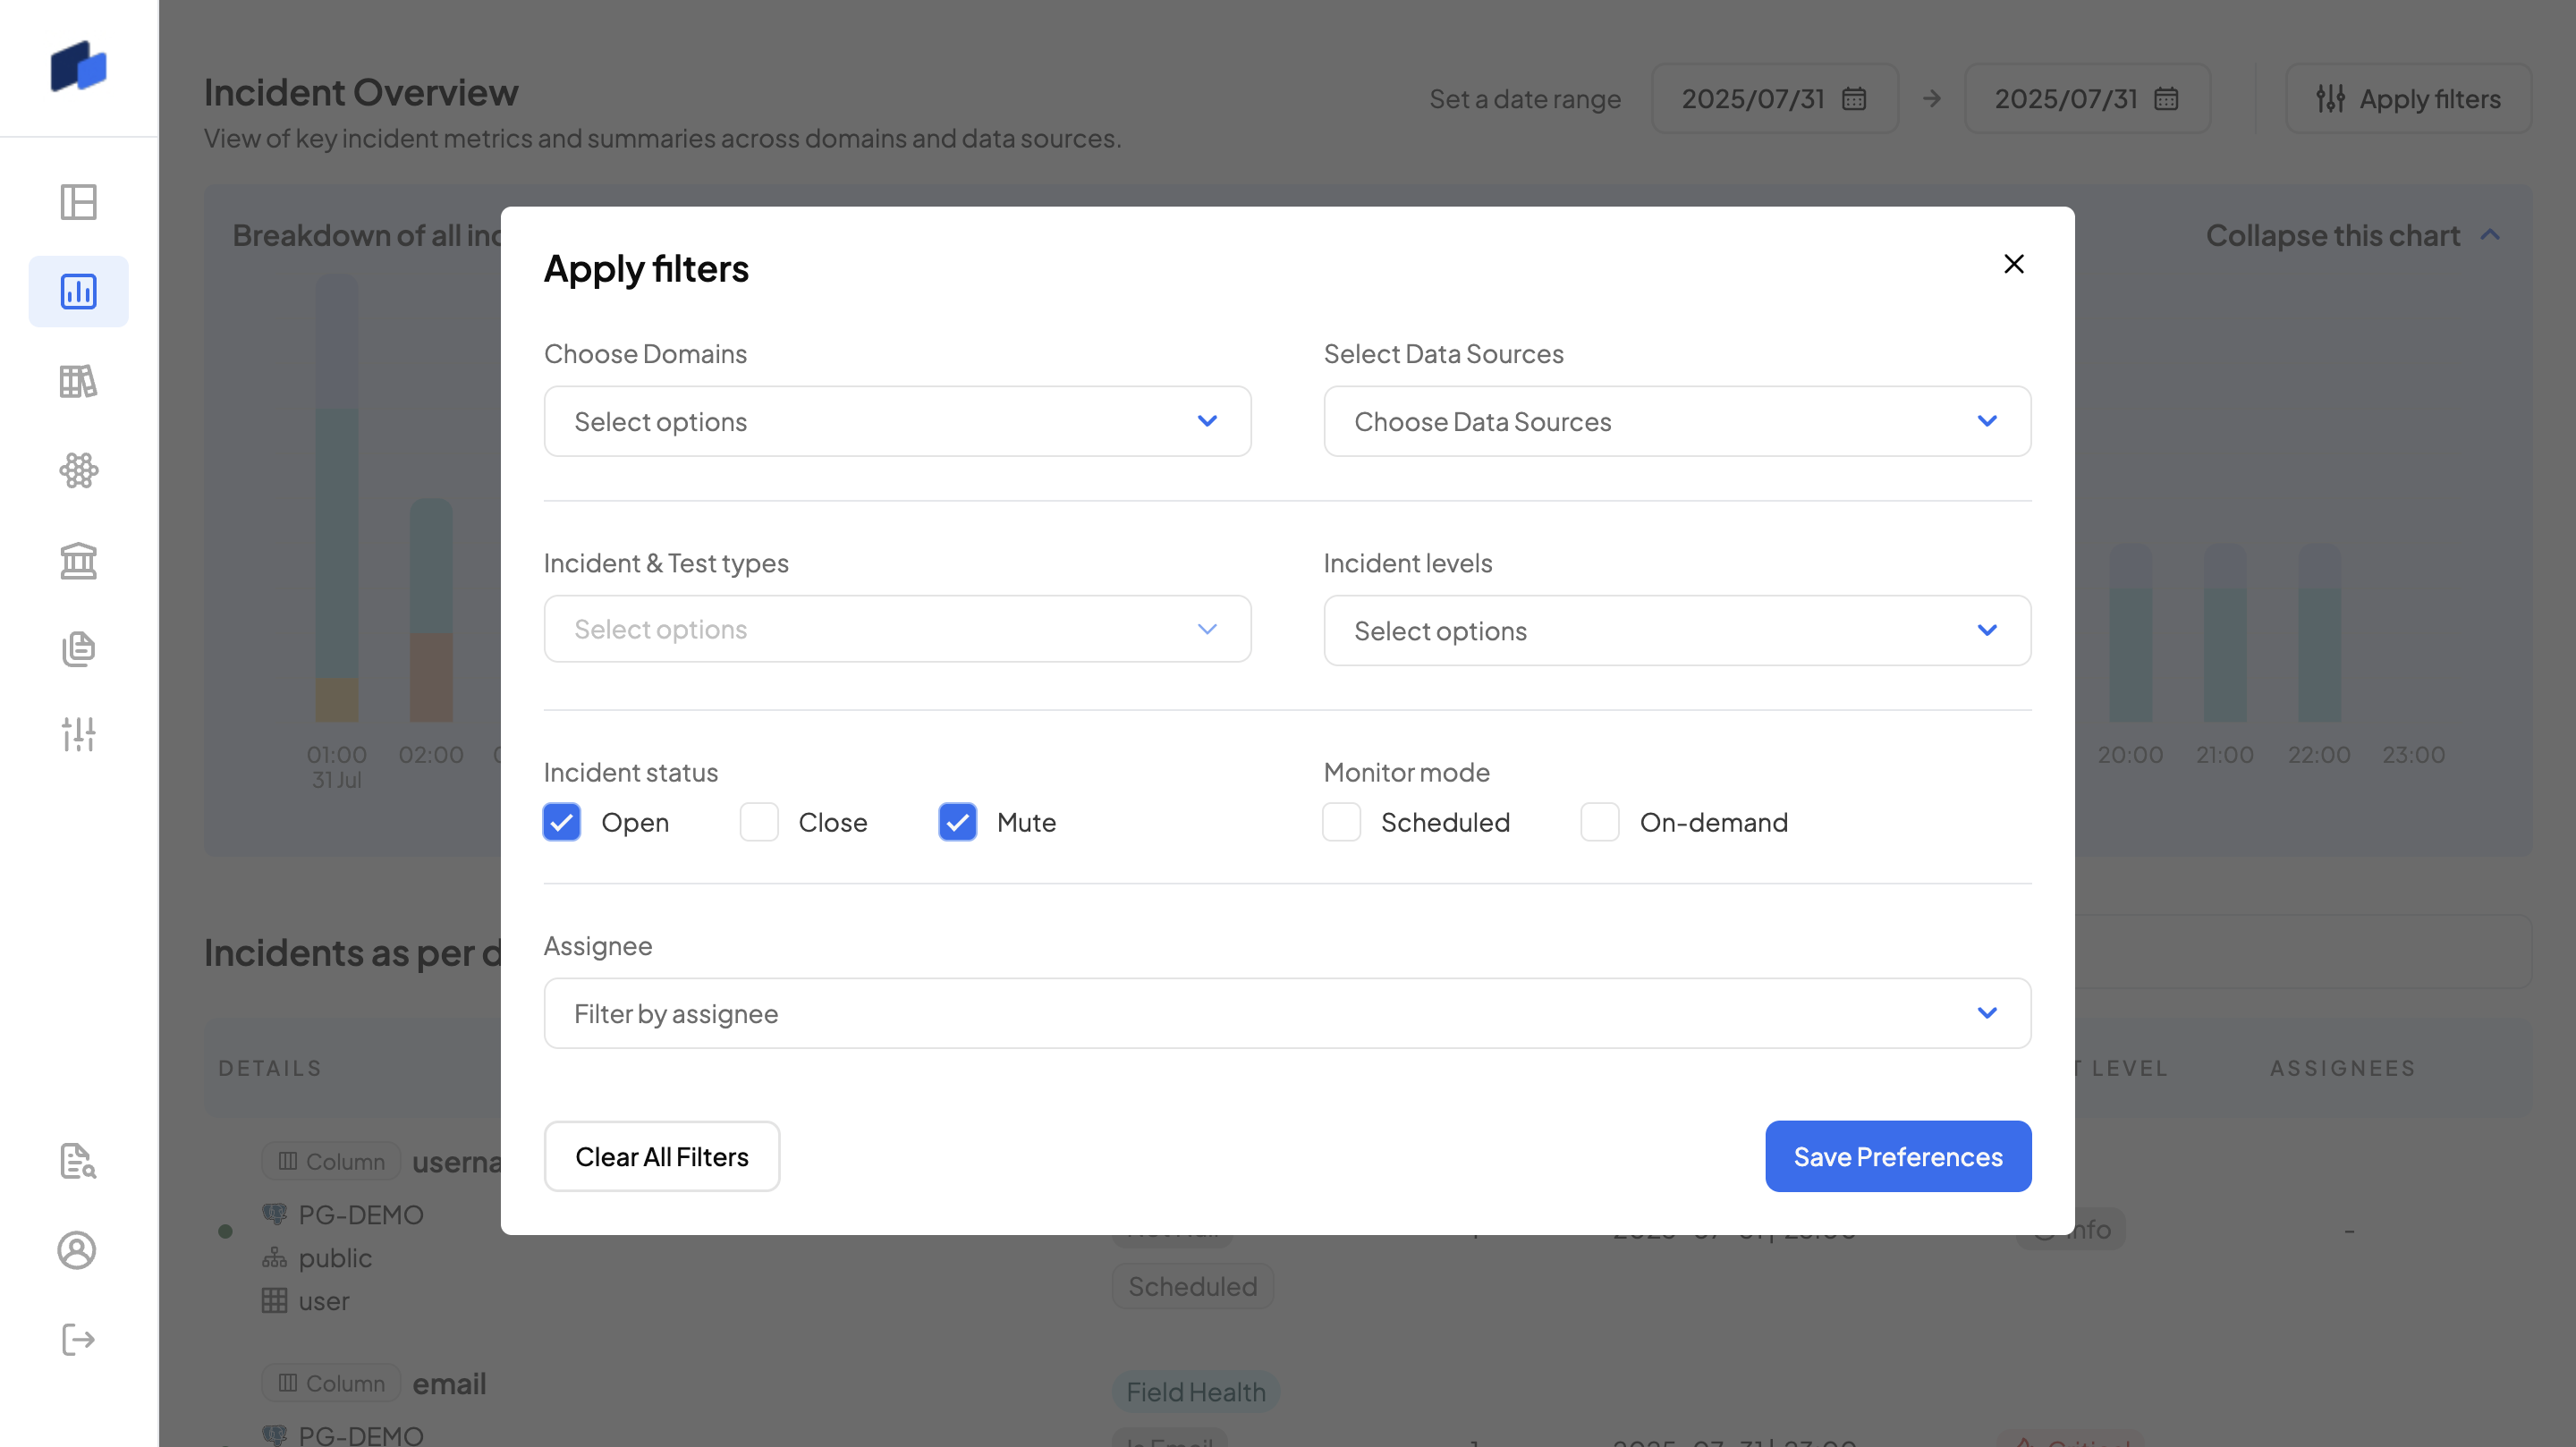Open the user profile icon
The width and height of the screenshot is (2576, 1447).
[x=77, y=1250]
